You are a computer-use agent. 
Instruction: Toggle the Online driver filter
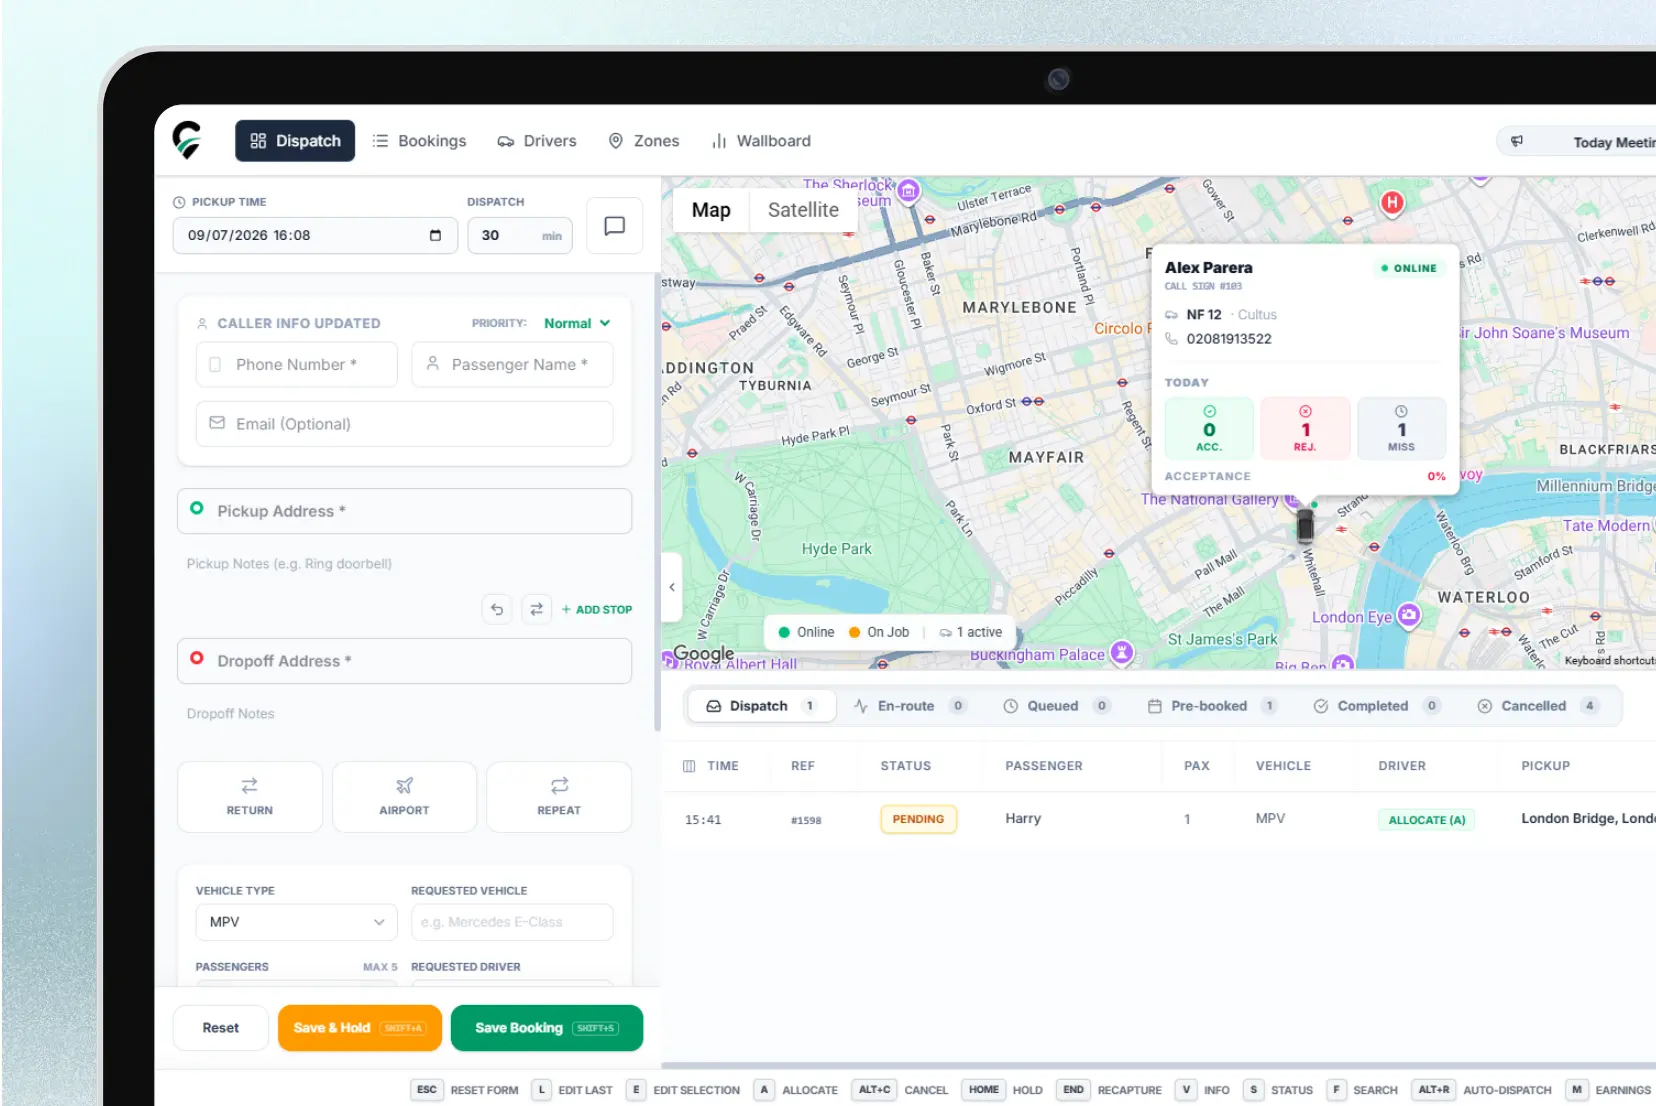pos(806,632)
